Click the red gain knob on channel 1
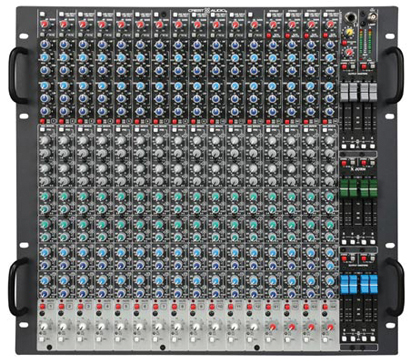 click(44, 24)
